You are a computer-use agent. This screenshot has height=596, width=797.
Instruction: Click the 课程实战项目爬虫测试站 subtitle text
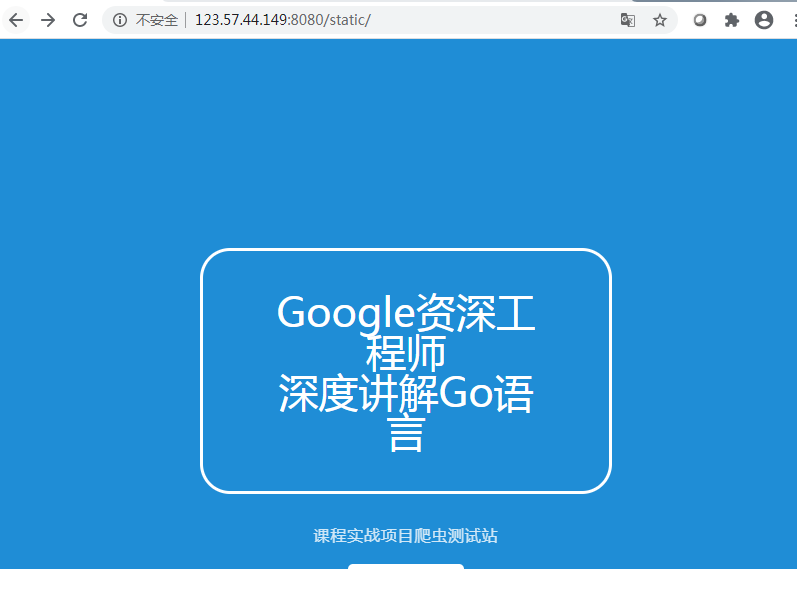[406, 536]
